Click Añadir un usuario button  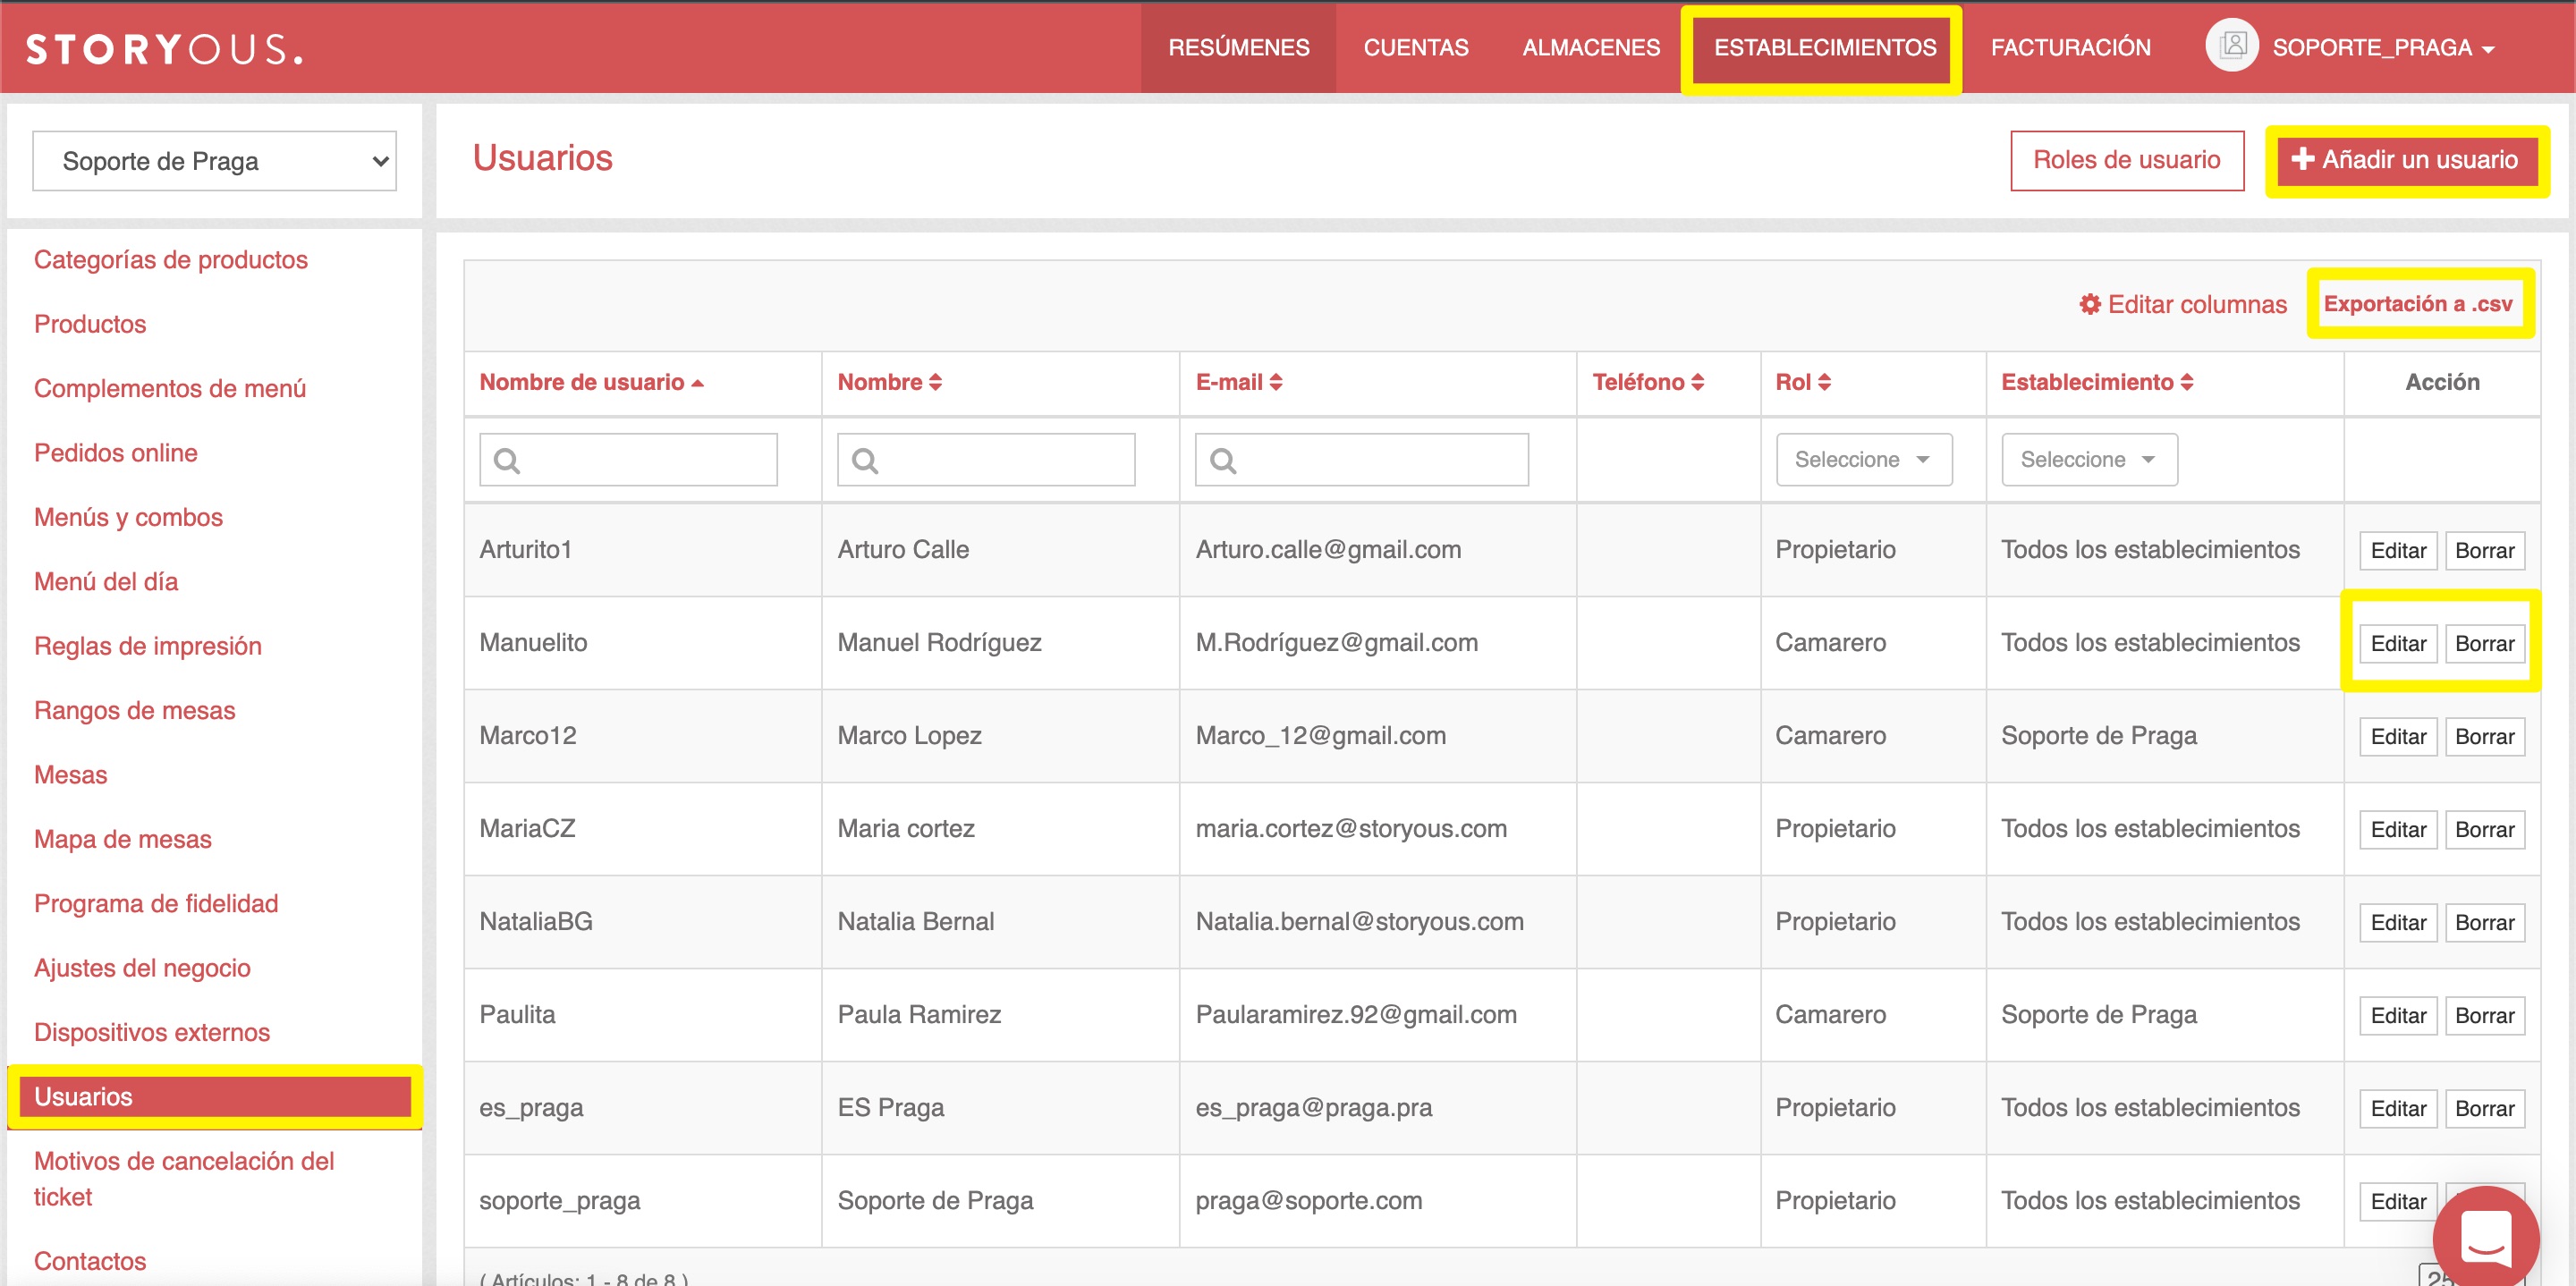pos(2406,160)
